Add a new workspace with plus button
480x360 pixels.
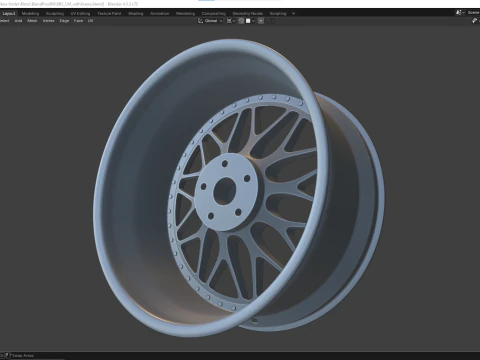coord(293,14)
